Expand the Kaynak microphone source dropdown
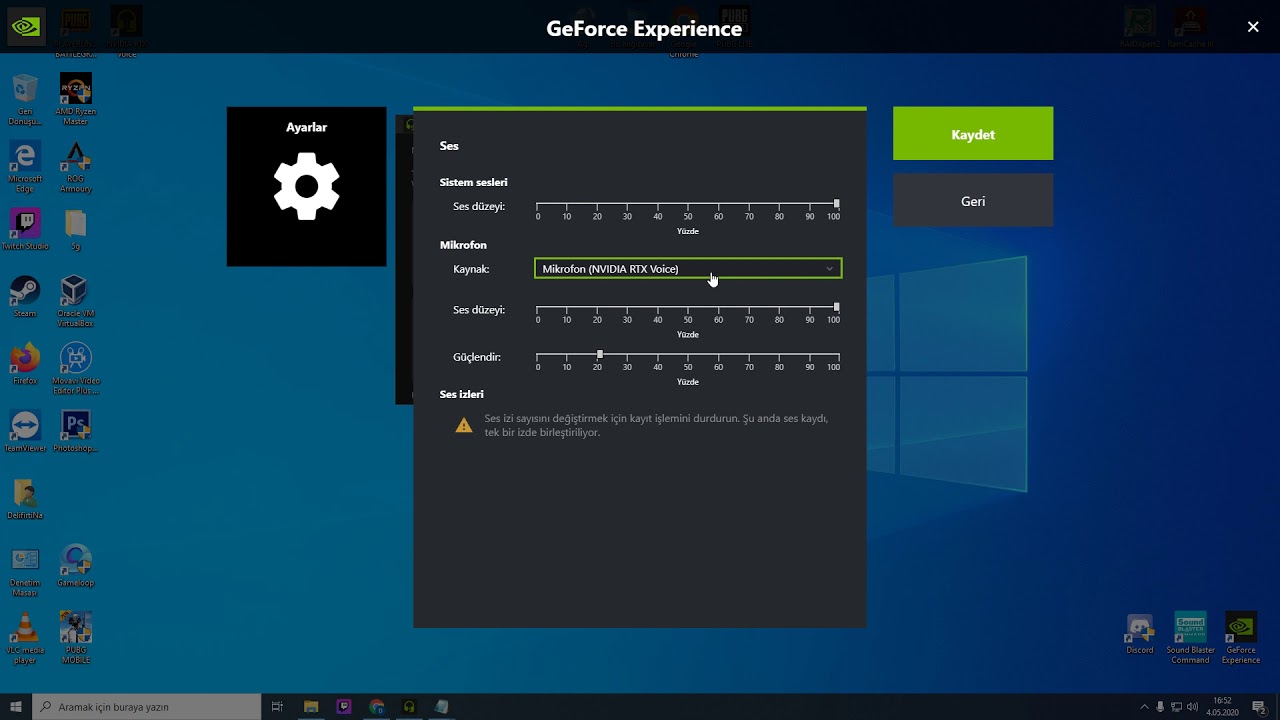Image resolution: width=1280 pixels, height=720 pixels. 688,268
